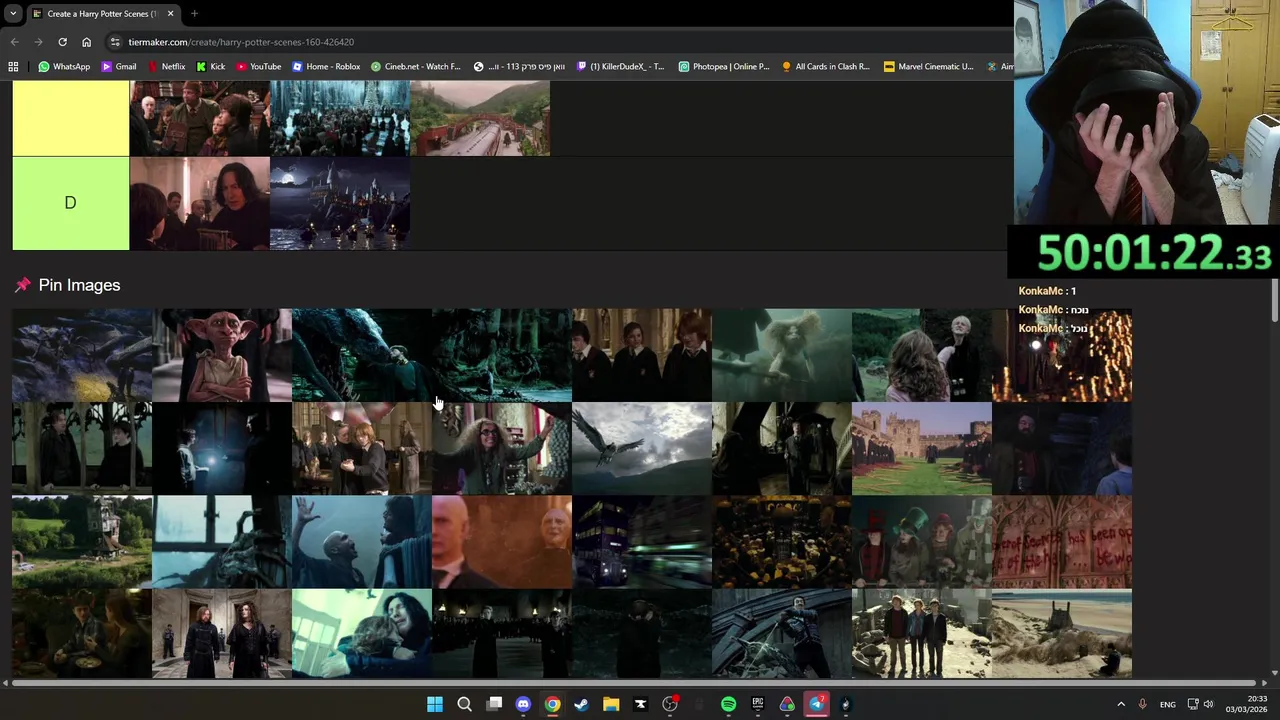The width and height of the screenshot is (1280, 720).
Task: Open a new browser tab
Action: pyautogui.click(x=194, y=14)
